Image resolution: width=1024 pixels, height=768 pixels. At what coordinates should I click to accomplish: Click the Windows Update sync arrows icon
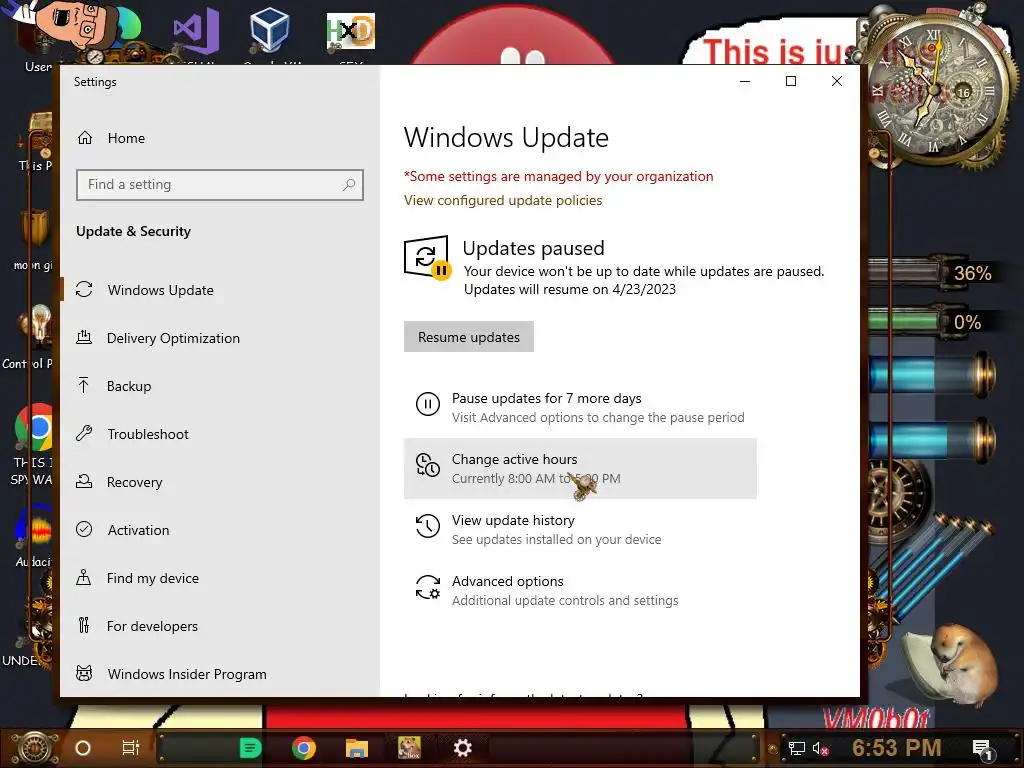coord(84,289)
